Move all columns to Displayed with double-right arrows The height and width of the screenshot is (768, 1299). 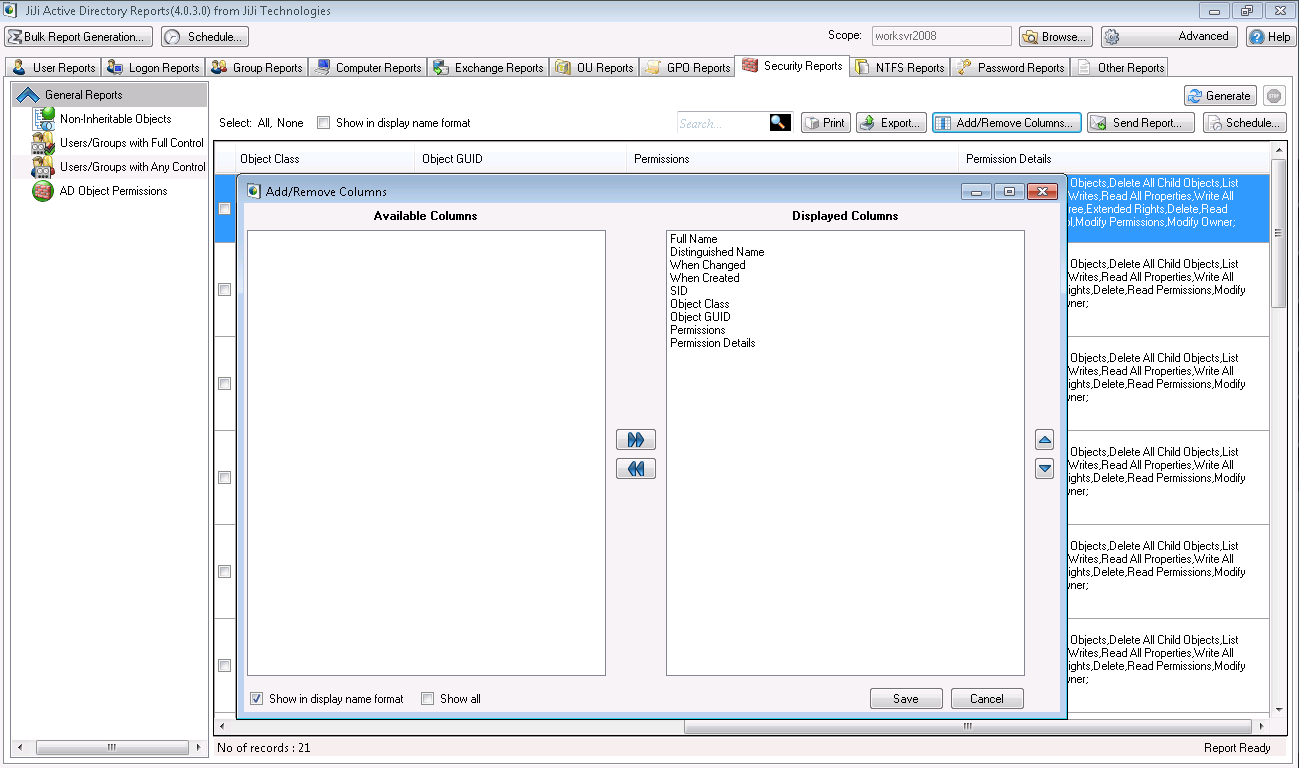[x=636, y=440]
